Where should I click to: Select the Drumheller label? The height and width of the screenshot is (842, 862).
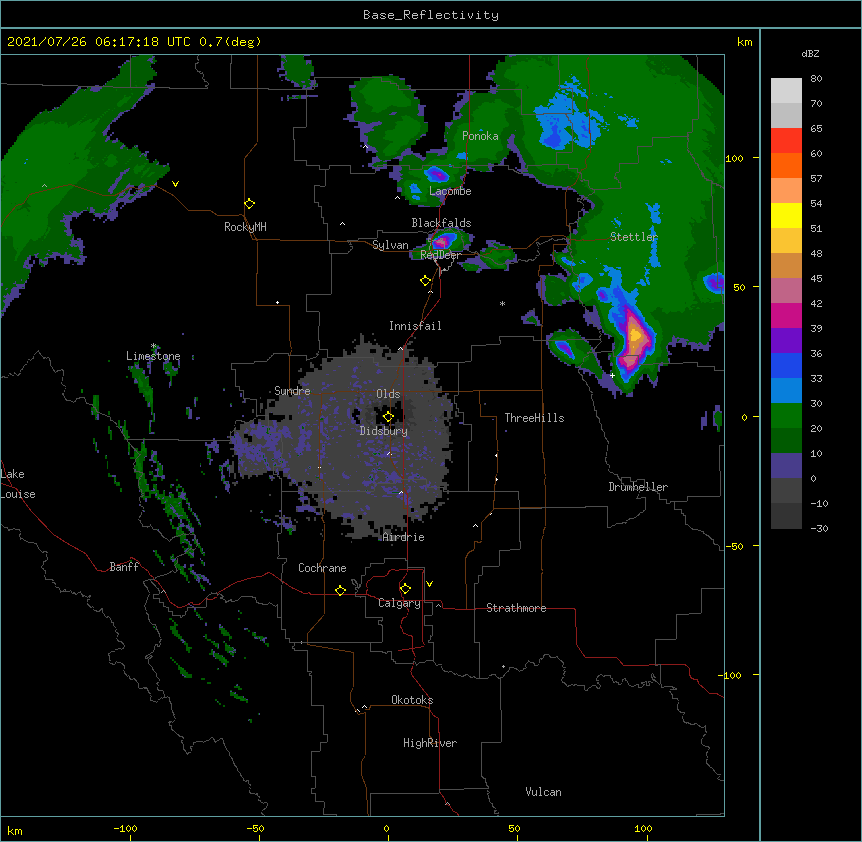pyautogui.click(x=638, y=487)
